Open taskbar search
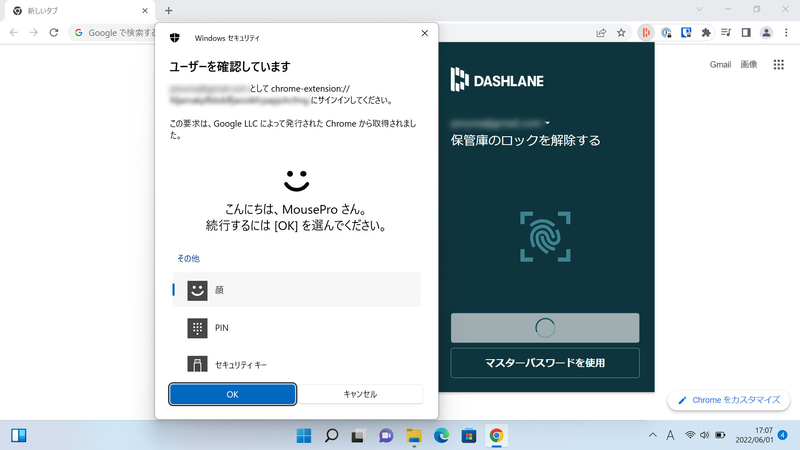 [x=331, y=436]
